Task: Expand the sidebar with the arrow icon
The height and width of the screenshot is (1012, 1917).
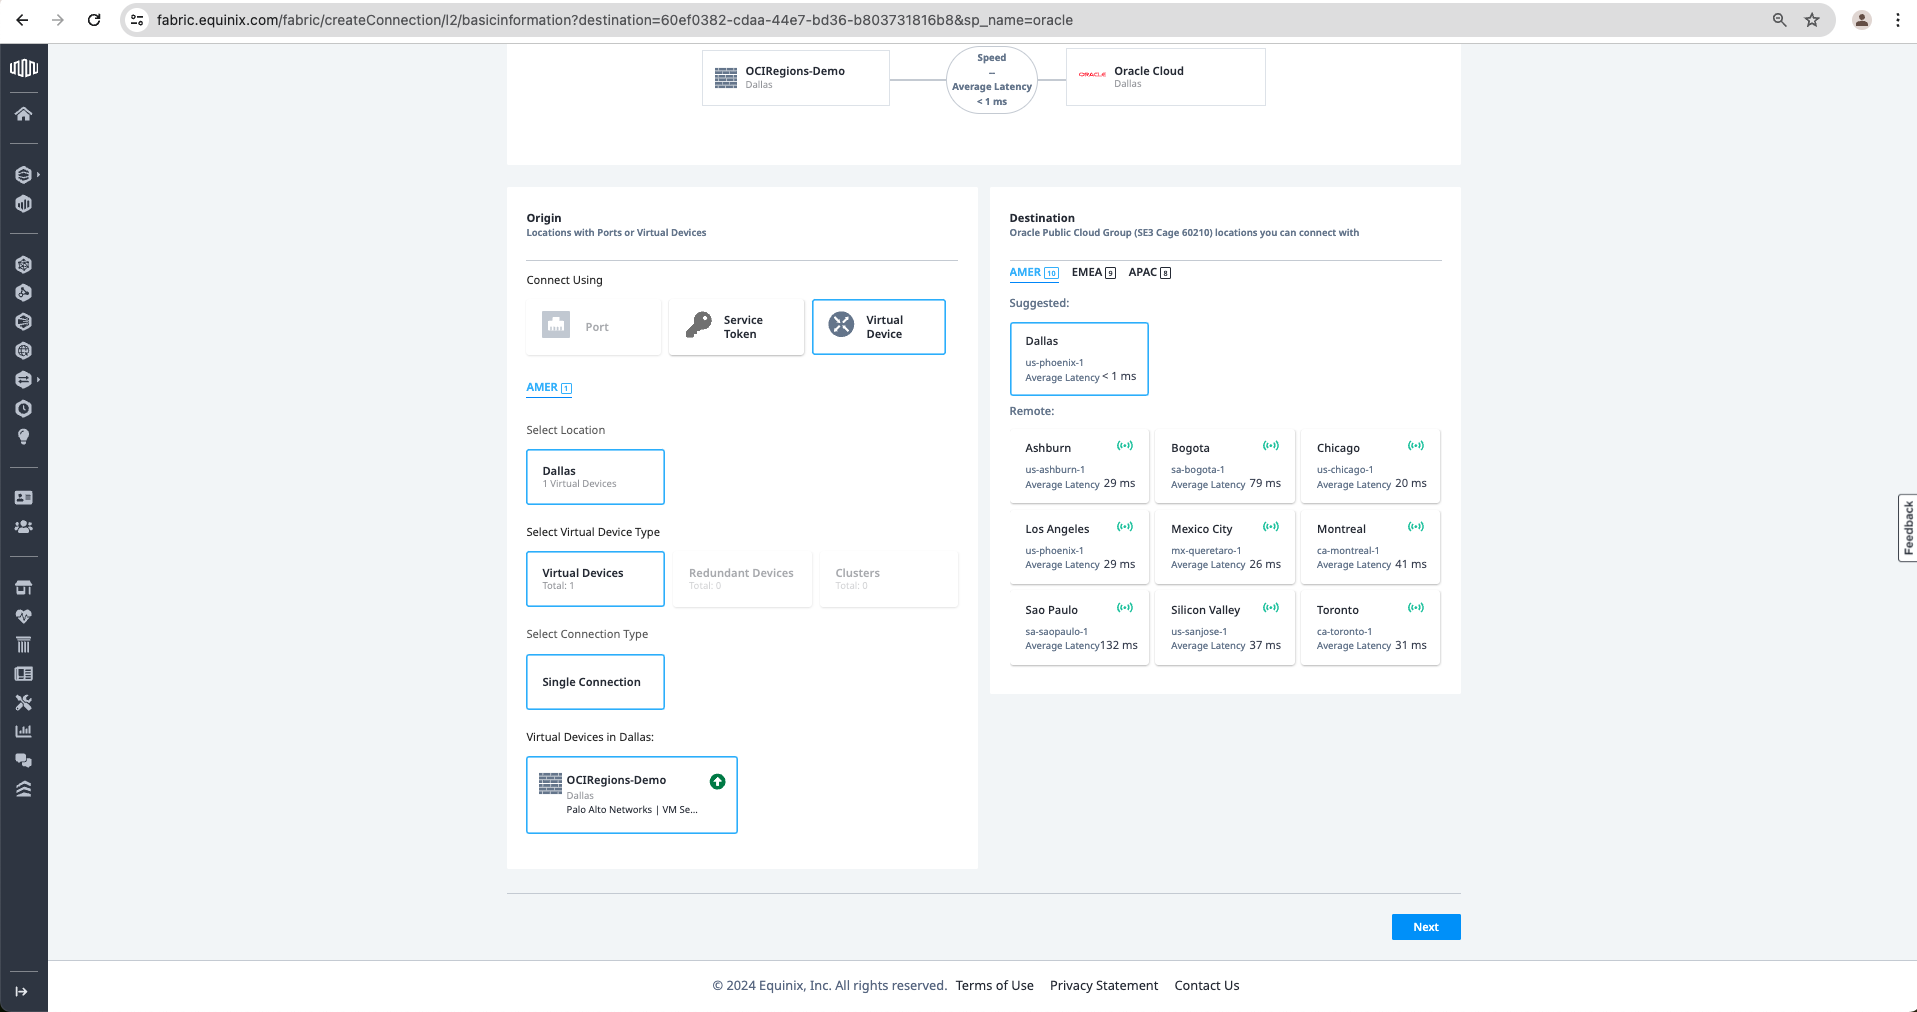Action: coord(22,991)
